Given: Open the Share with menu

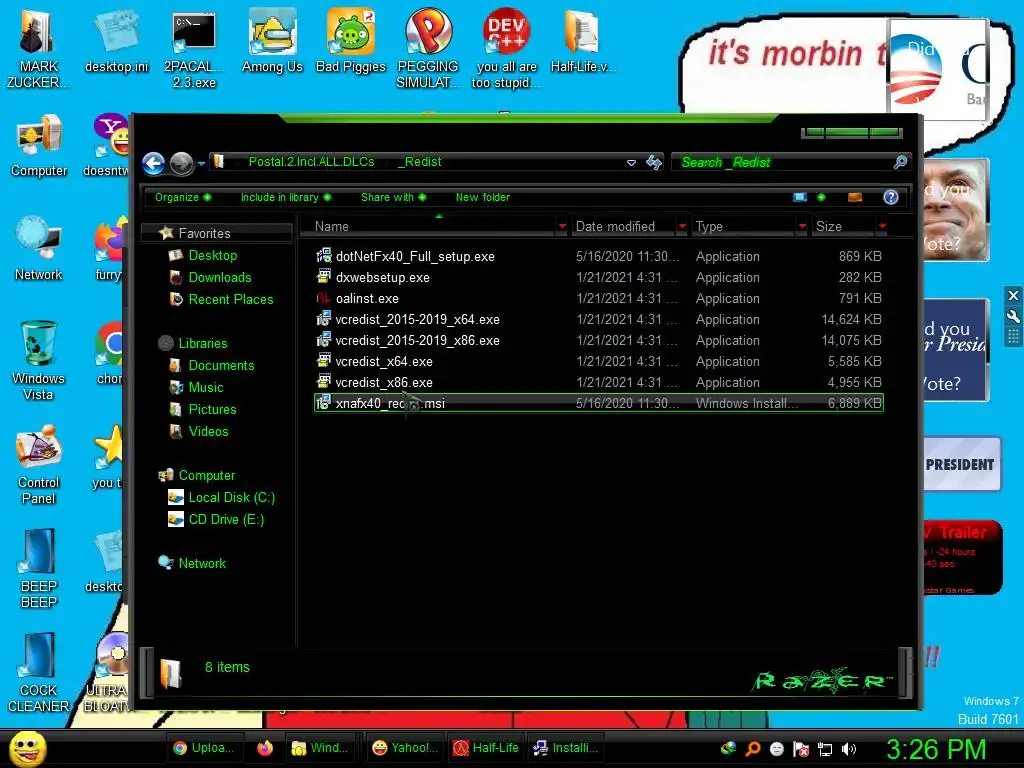Looking at the screenshot, I should point(393,197).
